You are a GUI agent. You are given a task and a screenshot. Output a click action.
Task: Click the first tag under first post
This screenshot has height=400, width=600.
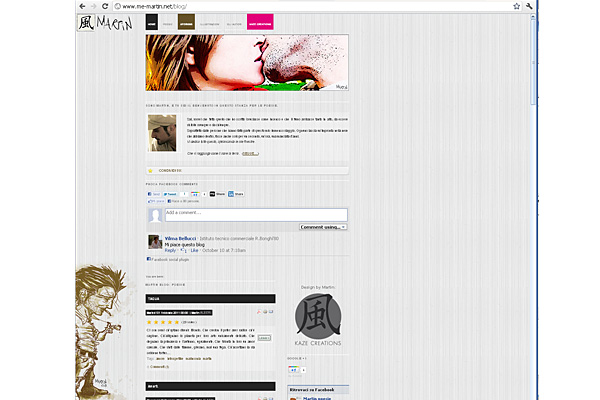tap(160, 359)
